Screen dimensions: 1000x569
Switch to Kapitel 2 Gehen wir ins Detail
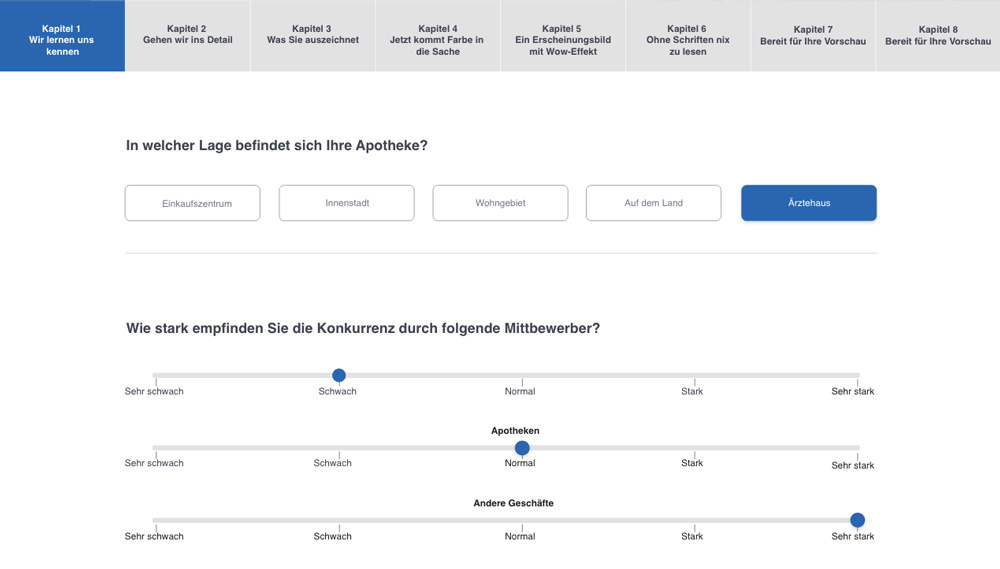188,36
